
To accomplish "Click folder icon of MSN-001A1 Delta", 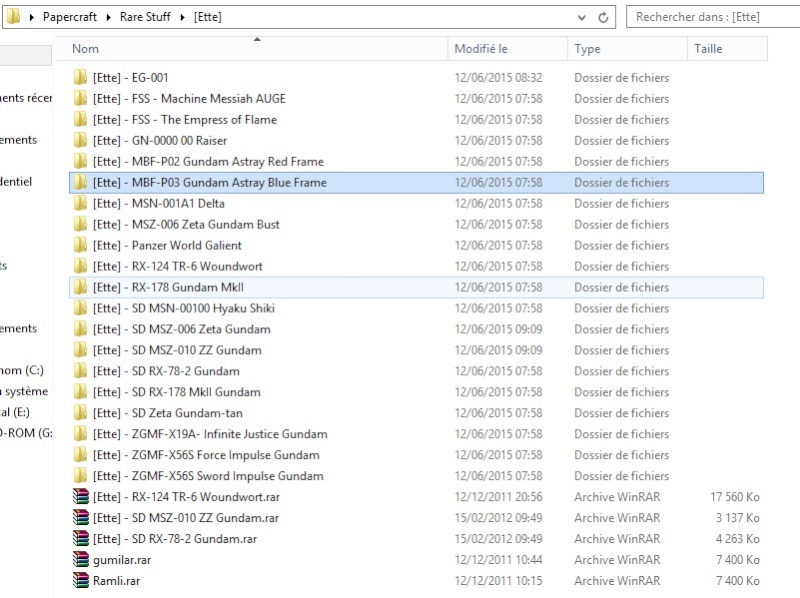I will [80, 203].
